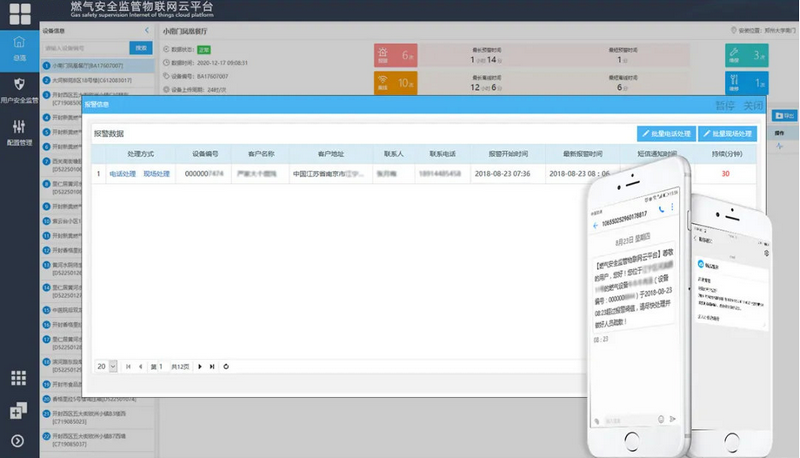The width and height of the screenshot is (800, 458).
Task: Jump to the first page icon
Action: (127, 366)
